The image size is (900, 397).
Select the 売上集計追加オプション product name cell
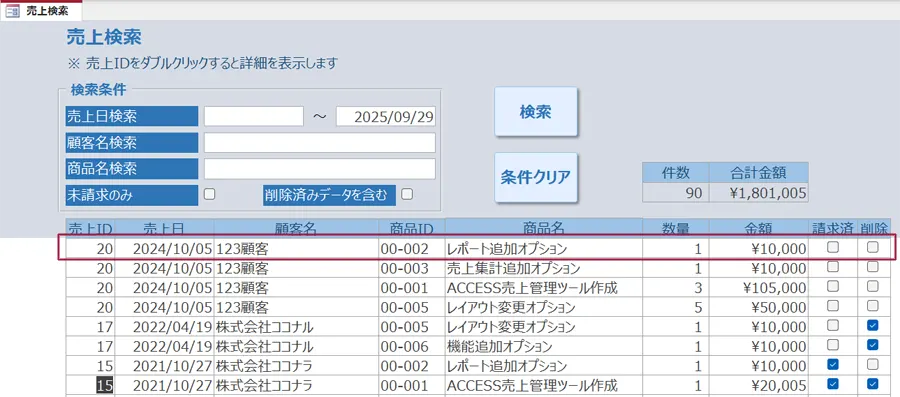pyautogui.click(x=544, y=268)
